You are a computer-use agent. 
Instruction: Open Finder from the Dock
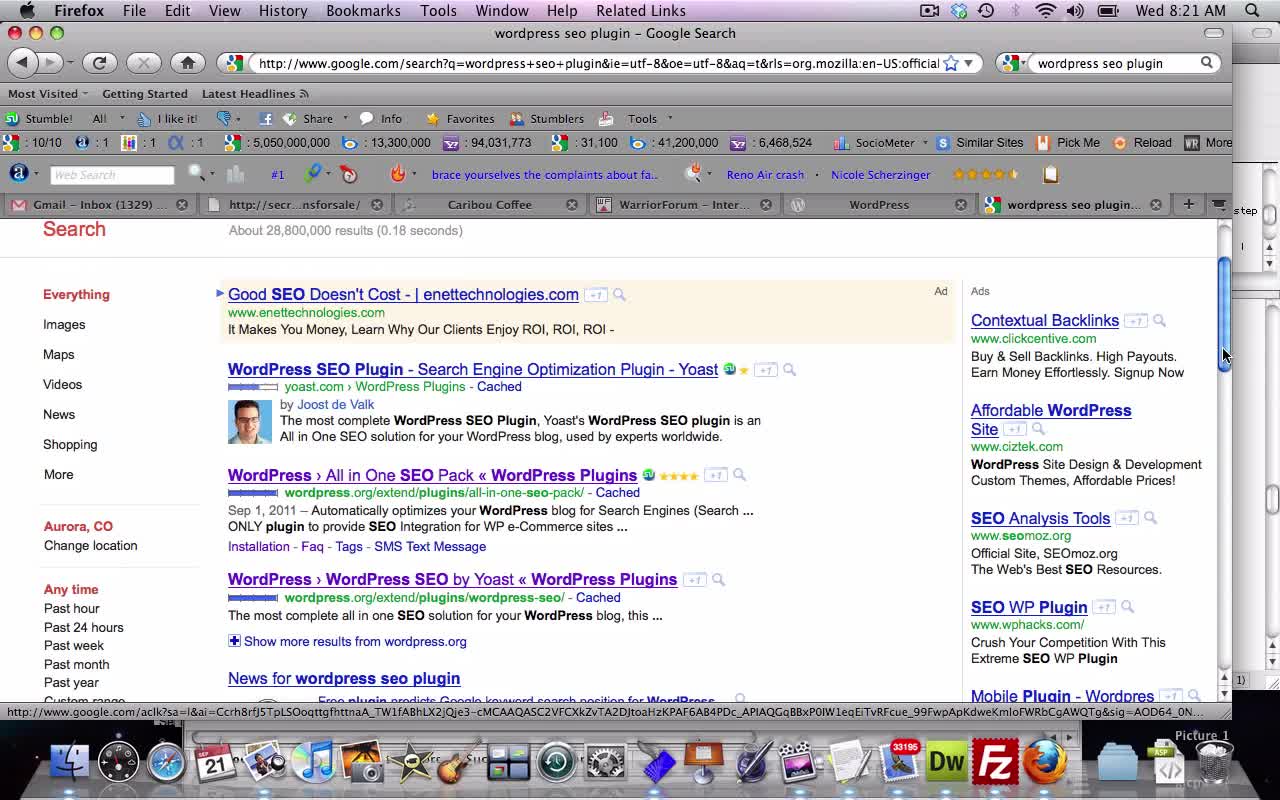point(69,763)
